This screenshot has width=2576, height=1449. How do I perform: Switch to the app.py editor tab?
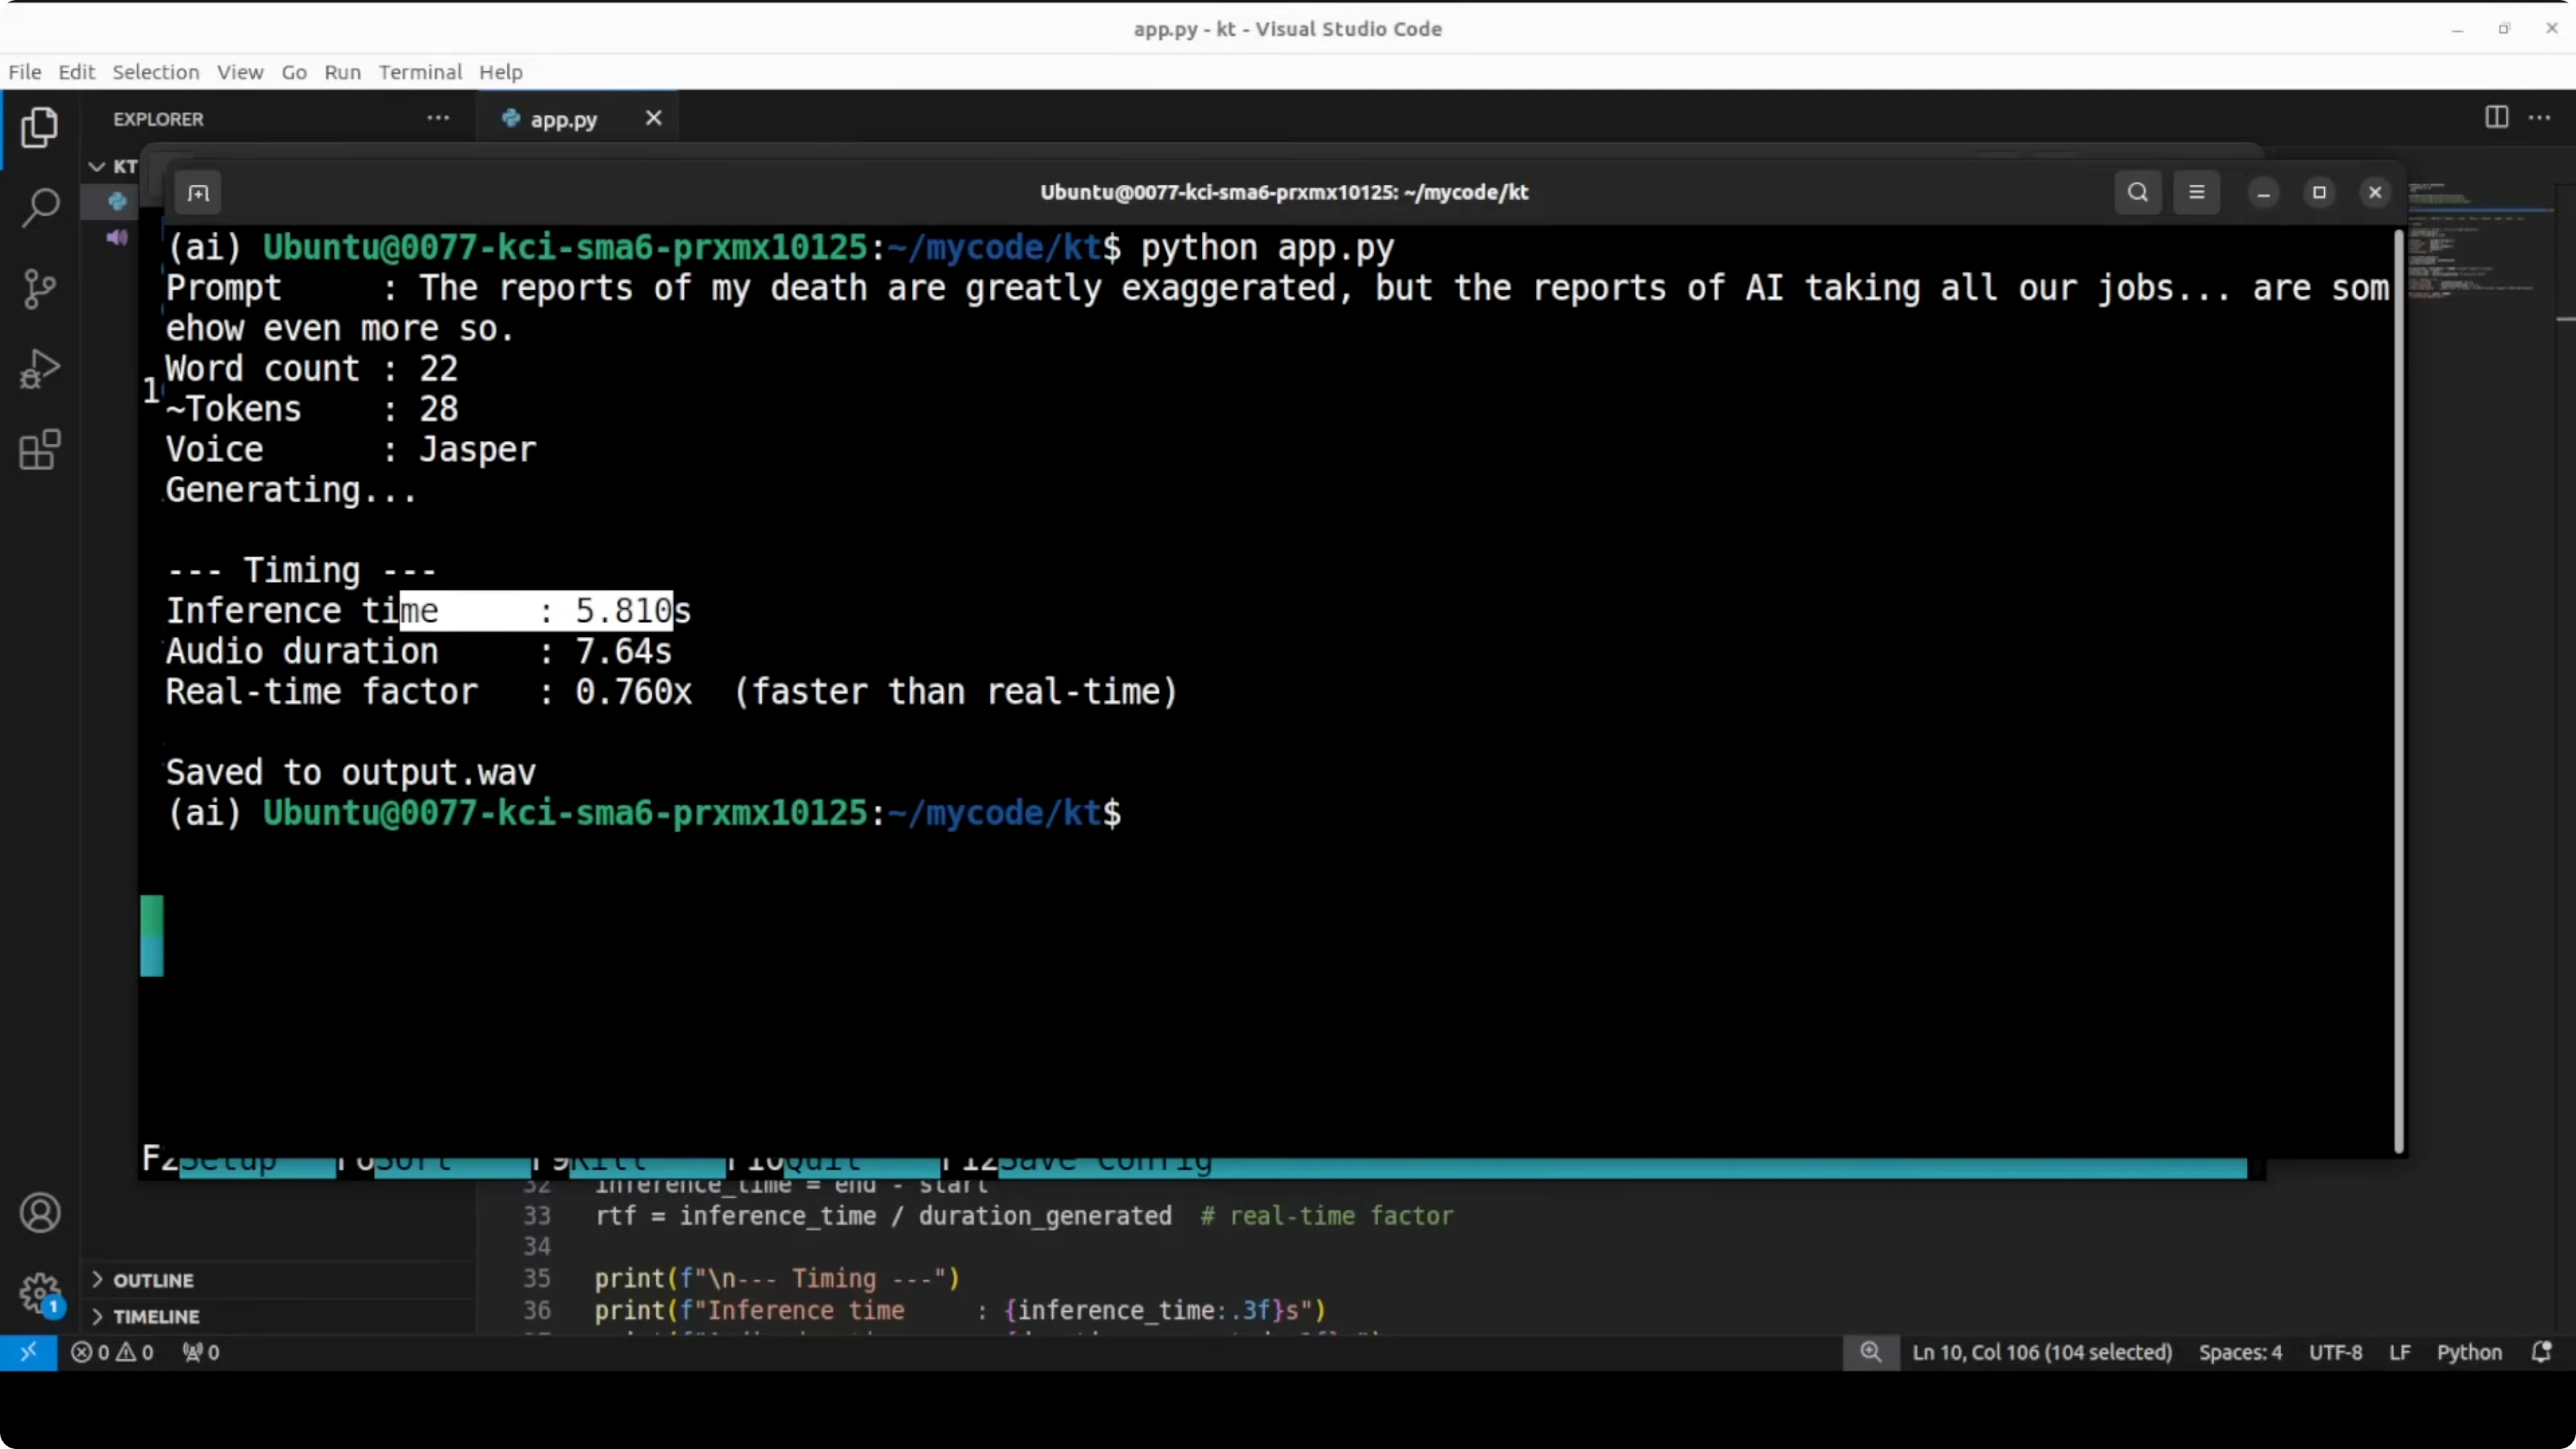[563, 119]
